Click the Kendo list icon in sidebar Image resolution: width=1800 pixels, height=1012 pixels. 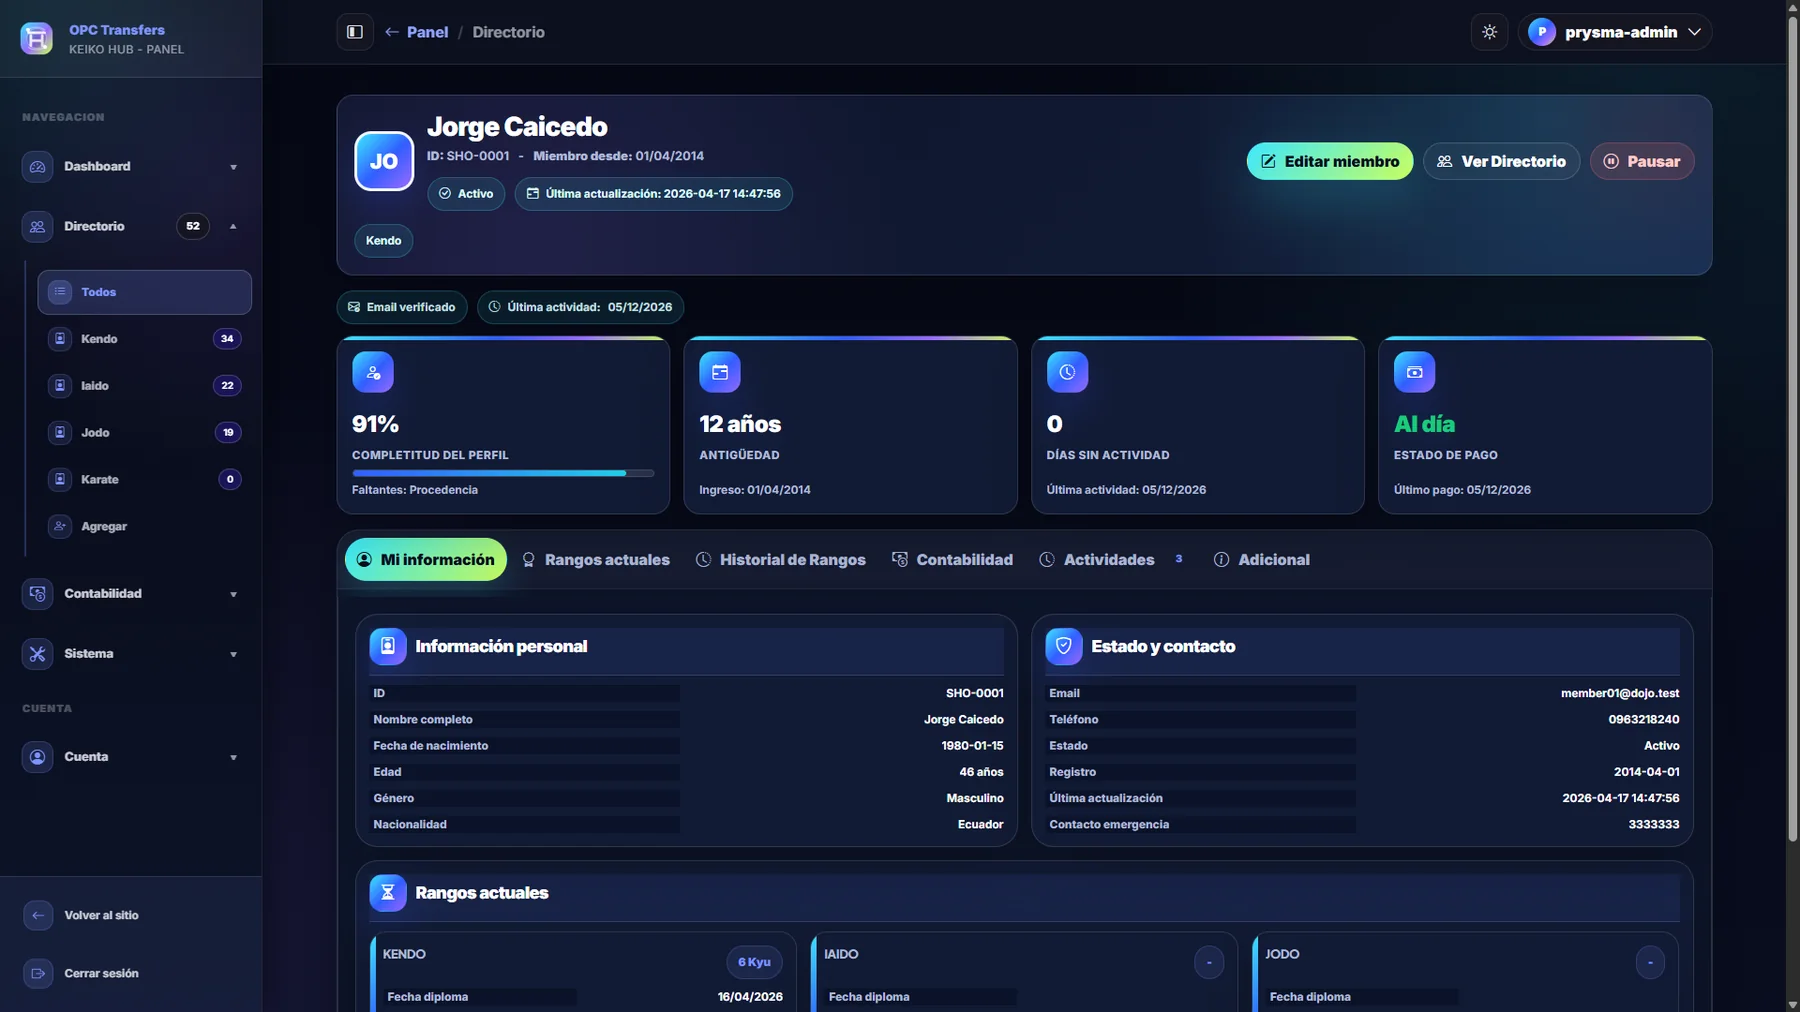pyautogui.click(x=60, y=339)
